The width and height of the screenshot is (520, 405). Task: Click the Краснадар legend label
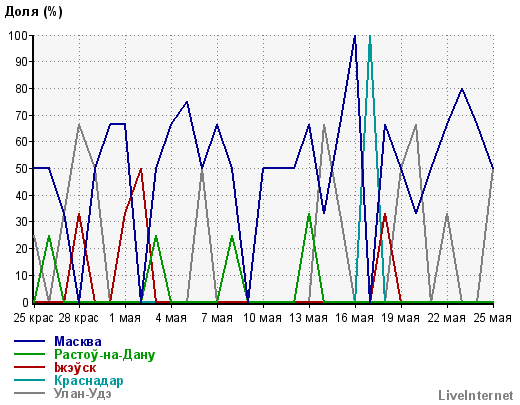click(89, 381)
